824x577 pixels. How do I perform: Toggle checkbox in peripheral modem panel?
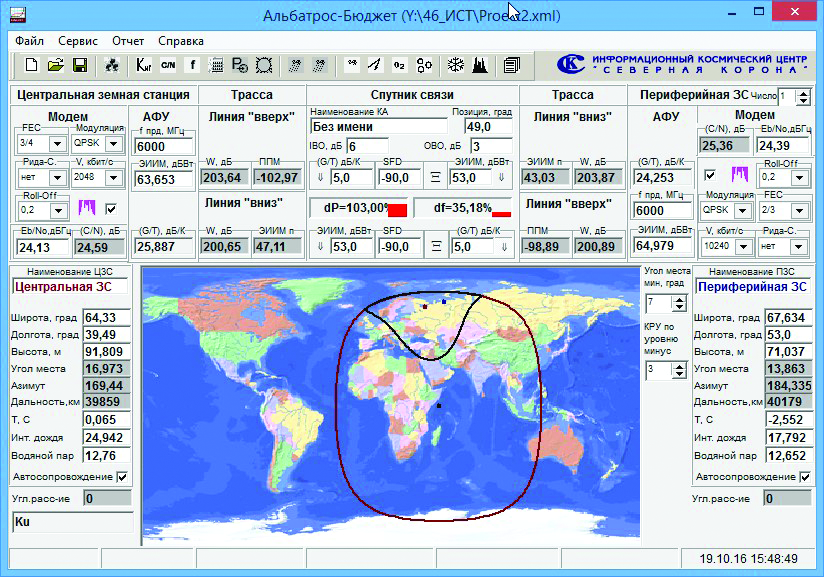pyautogui.click(x=710, y=175)
